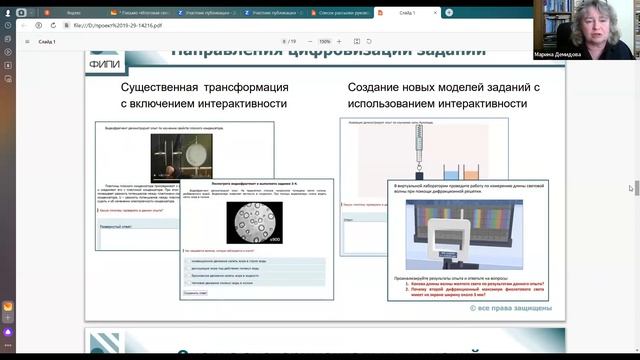This screenshot has height=360, width=640.
Task: Open sidebar more options dots
Action: [8, 345]
